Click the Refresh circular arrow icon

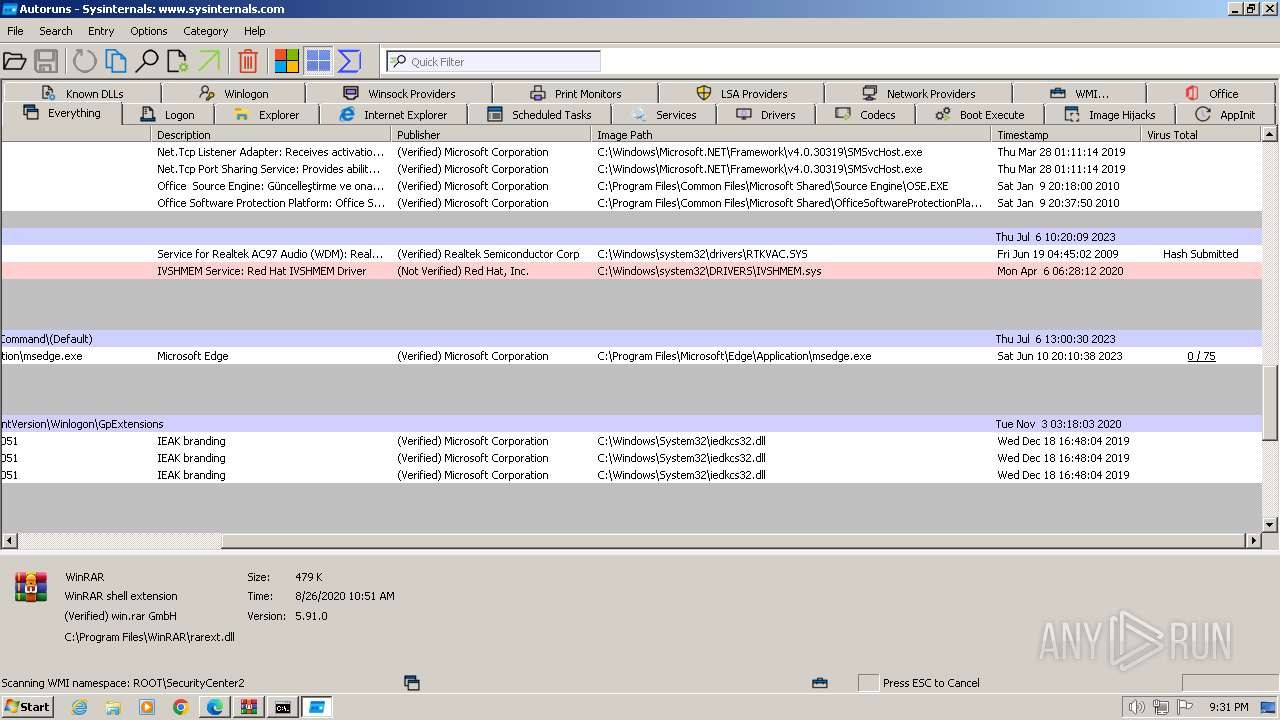pos(85,61)
